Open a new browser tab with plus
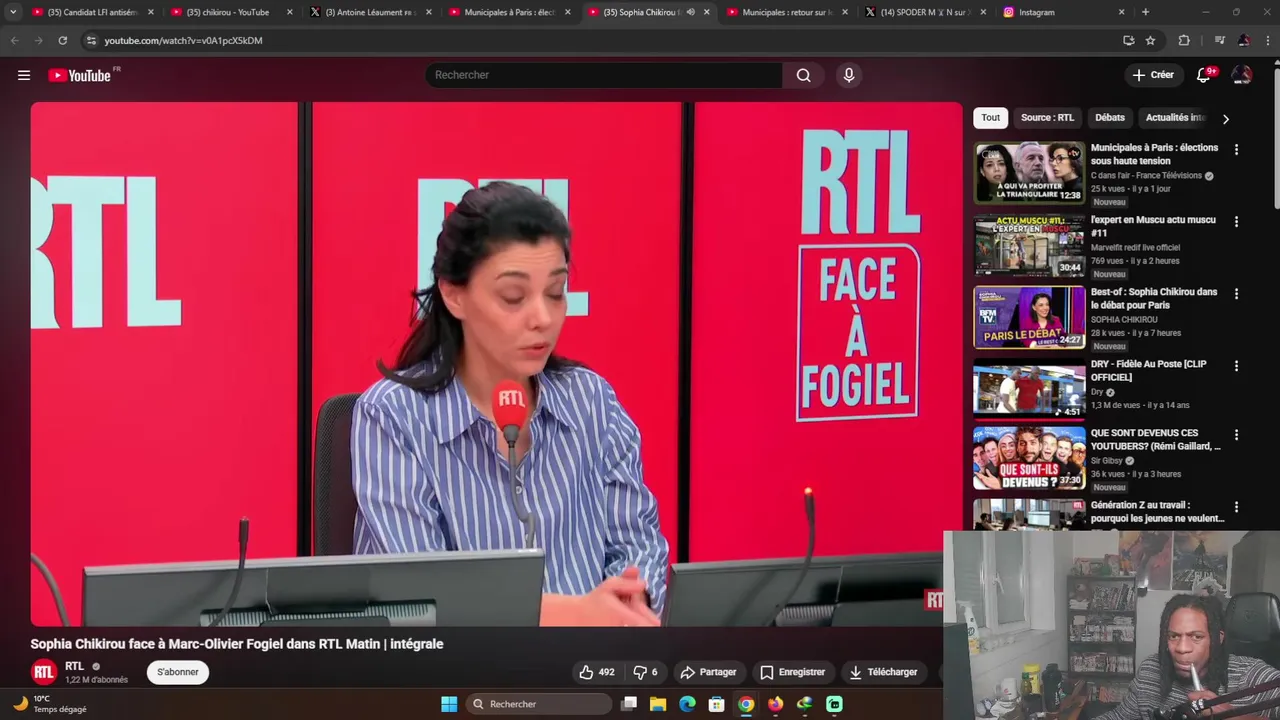Viewport: 1280px width, 720px height. [x=1145, y=12]
